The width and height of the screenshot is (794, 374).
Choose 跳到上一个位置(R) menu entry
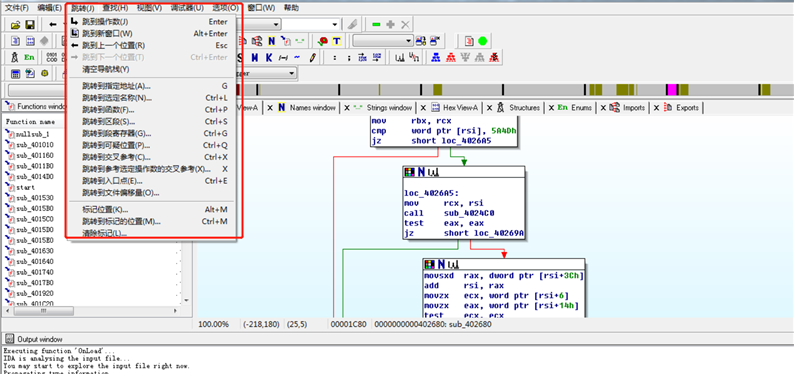coord(151,45)
